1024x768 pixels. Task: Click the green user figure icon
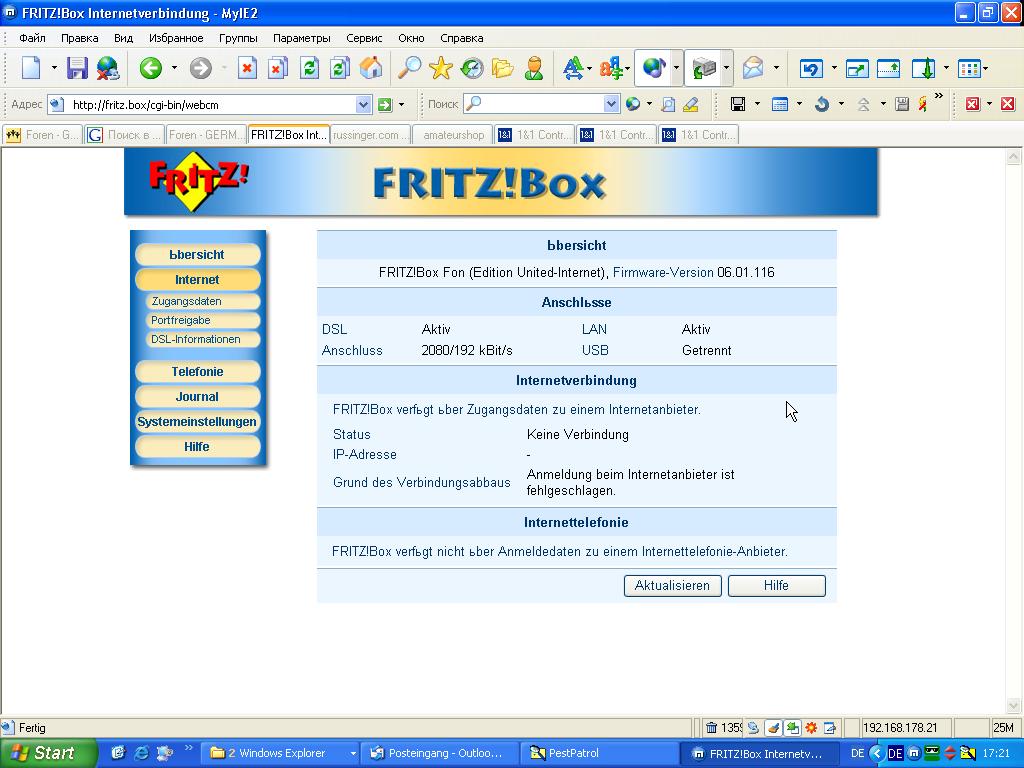[x=534, y=67]
